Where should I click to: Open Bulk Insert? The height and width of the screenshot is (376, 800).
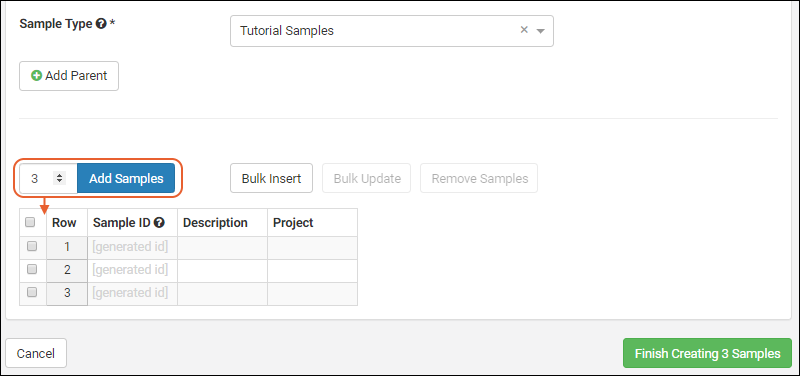click(x=271, y=179)
